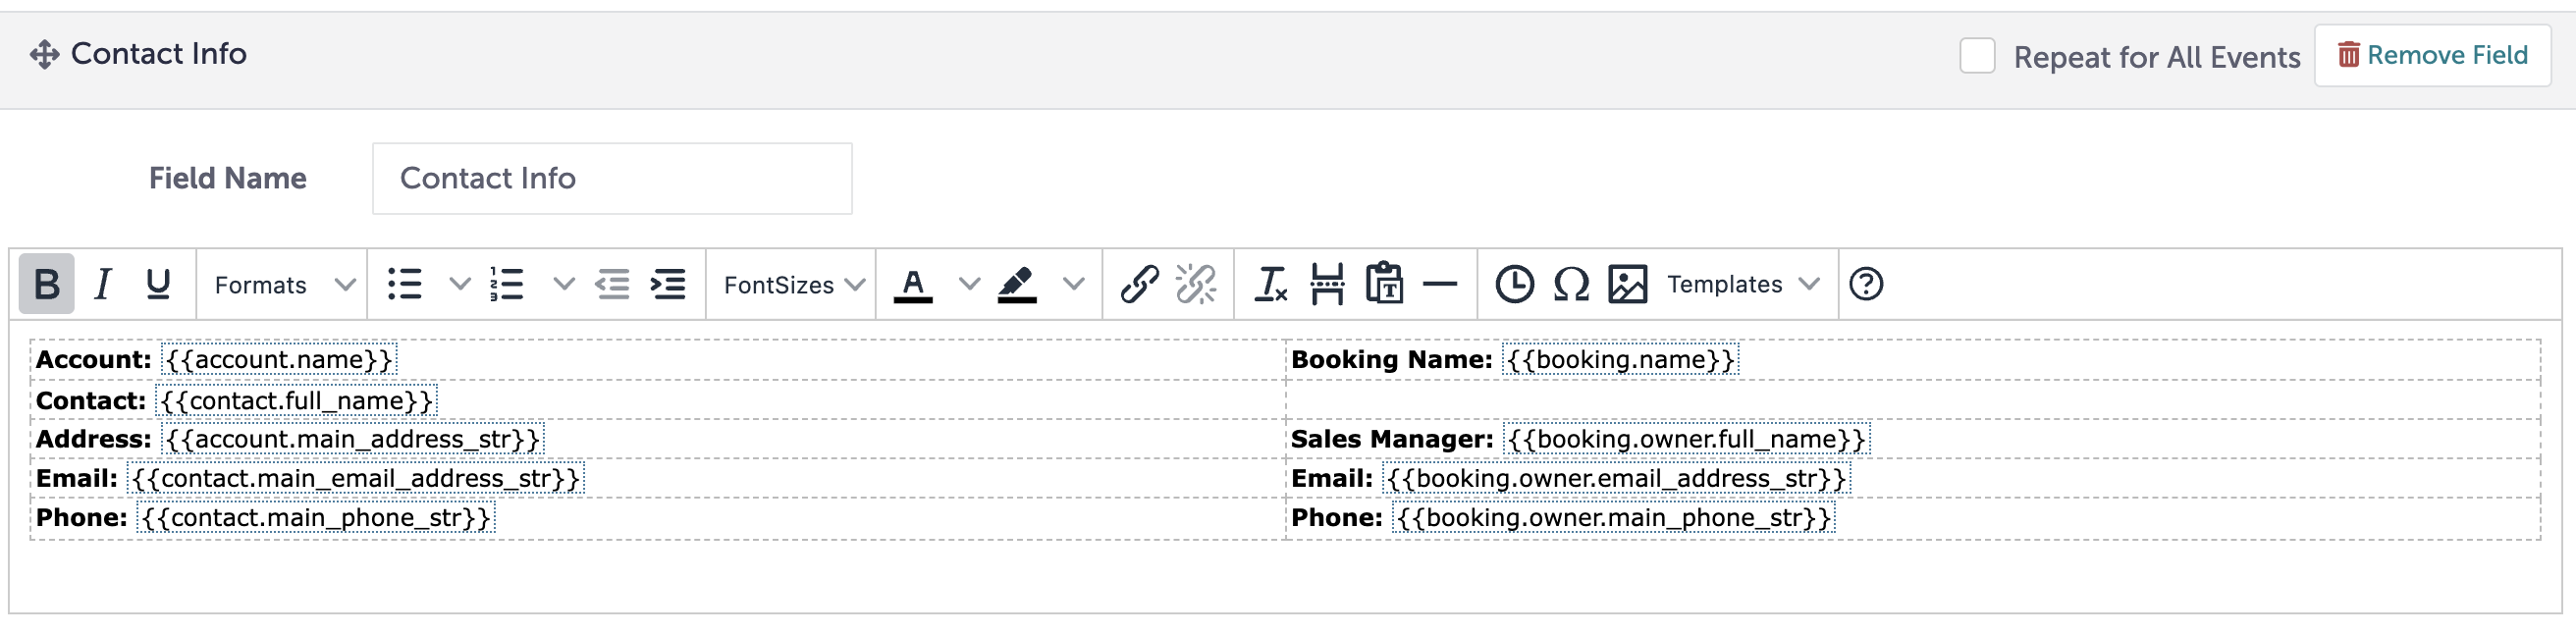Increase indent of selected text

coord(668,284)
